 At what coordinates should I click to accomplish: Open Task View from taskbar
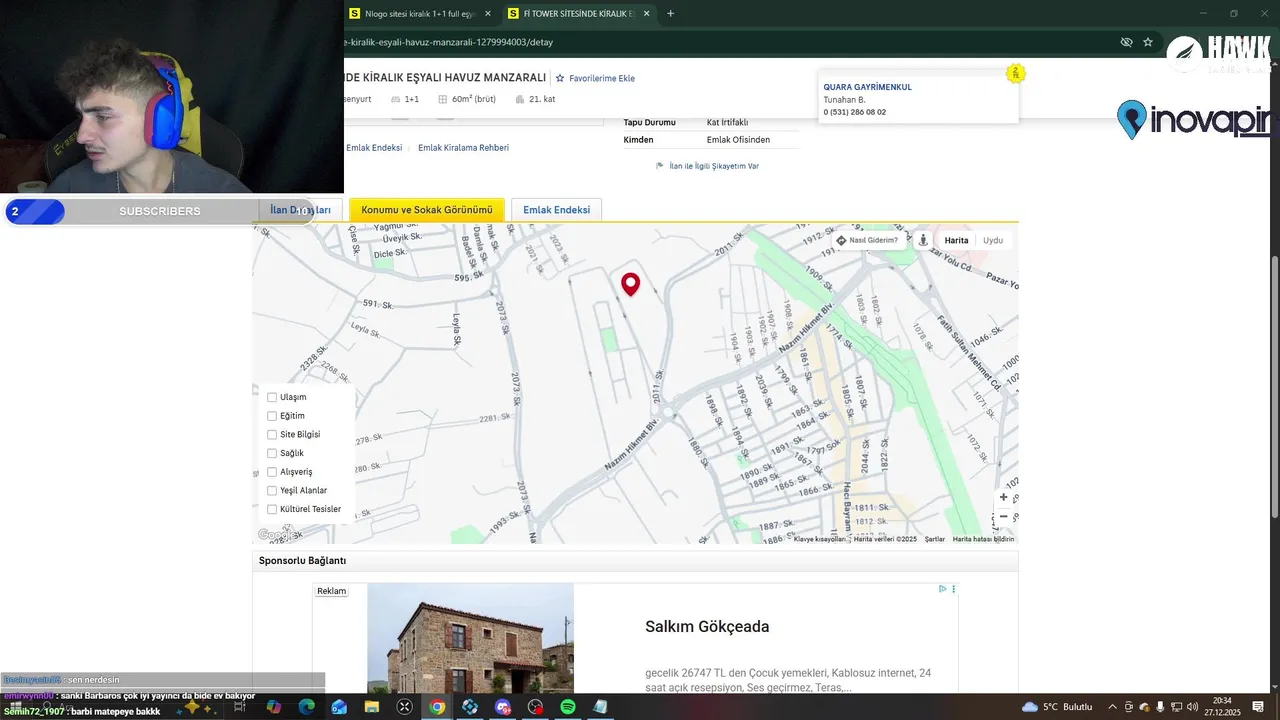(x=240, y=707)
